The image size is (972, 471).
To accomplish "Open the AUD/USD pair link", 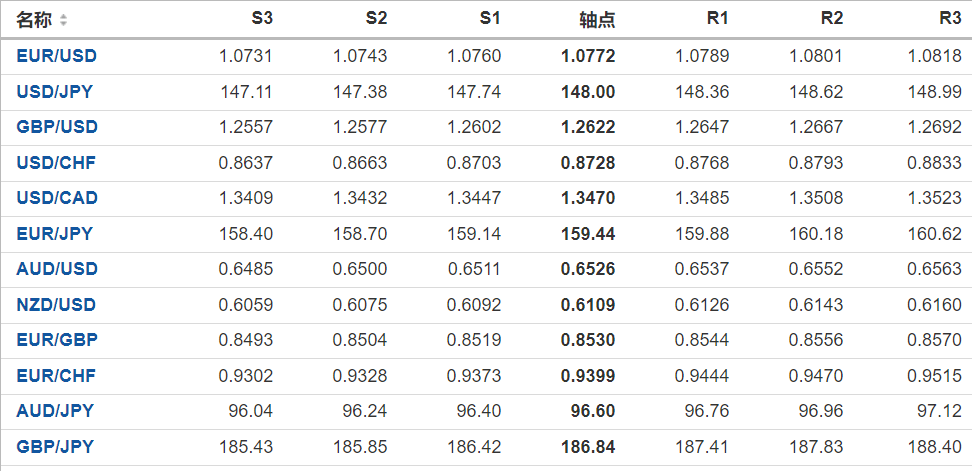I will [x=57, y=269].
